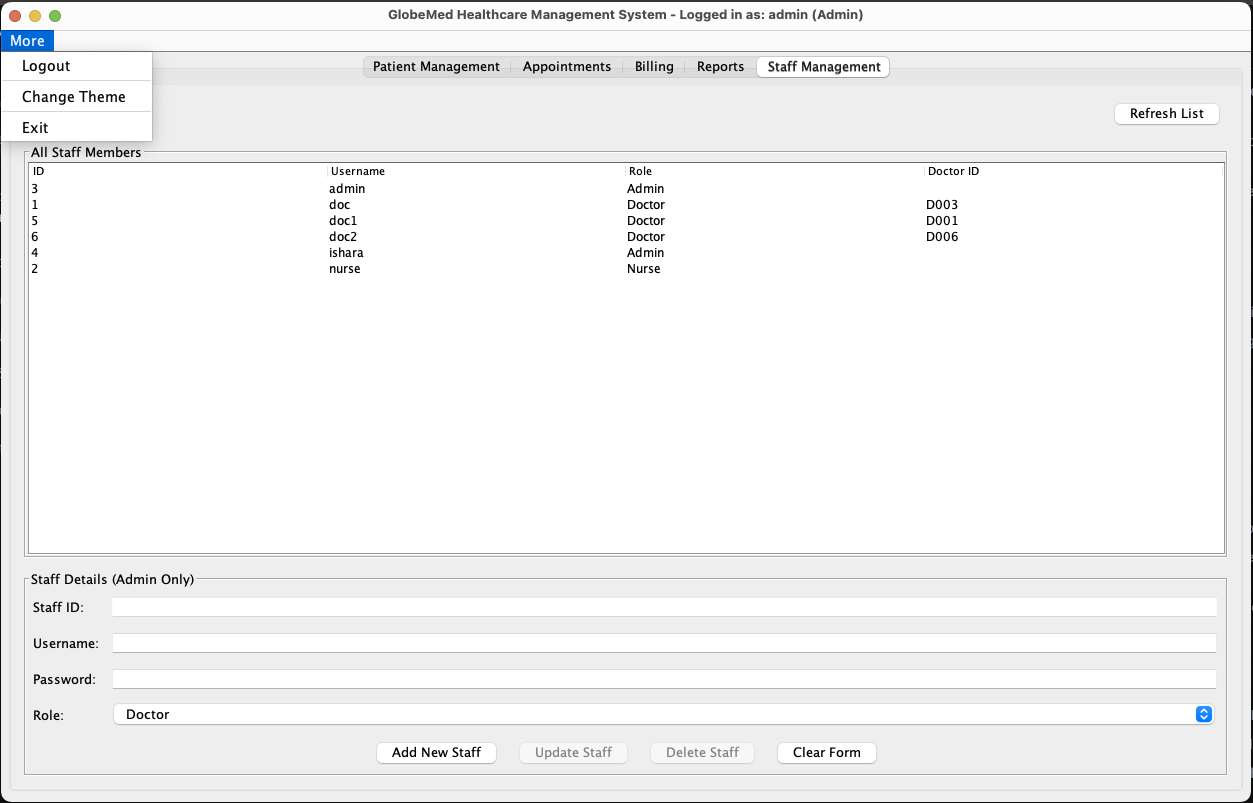1253x803 pixels.
Task: Click the Add New Staff button
Action: 436,753
